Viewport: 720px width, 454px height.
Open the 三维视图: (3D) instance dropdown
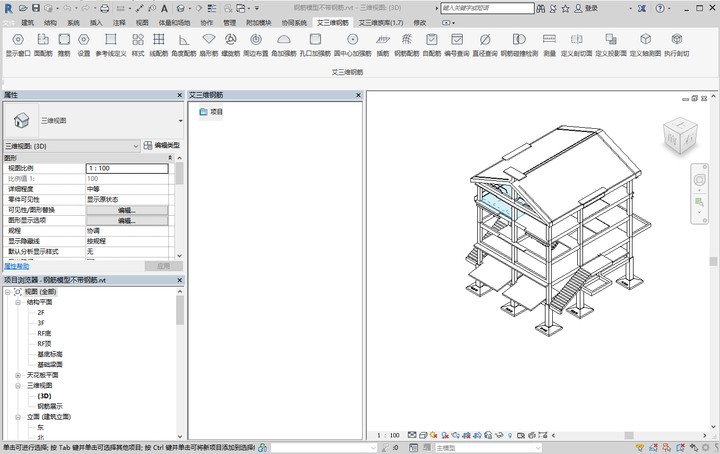(72, 146)
